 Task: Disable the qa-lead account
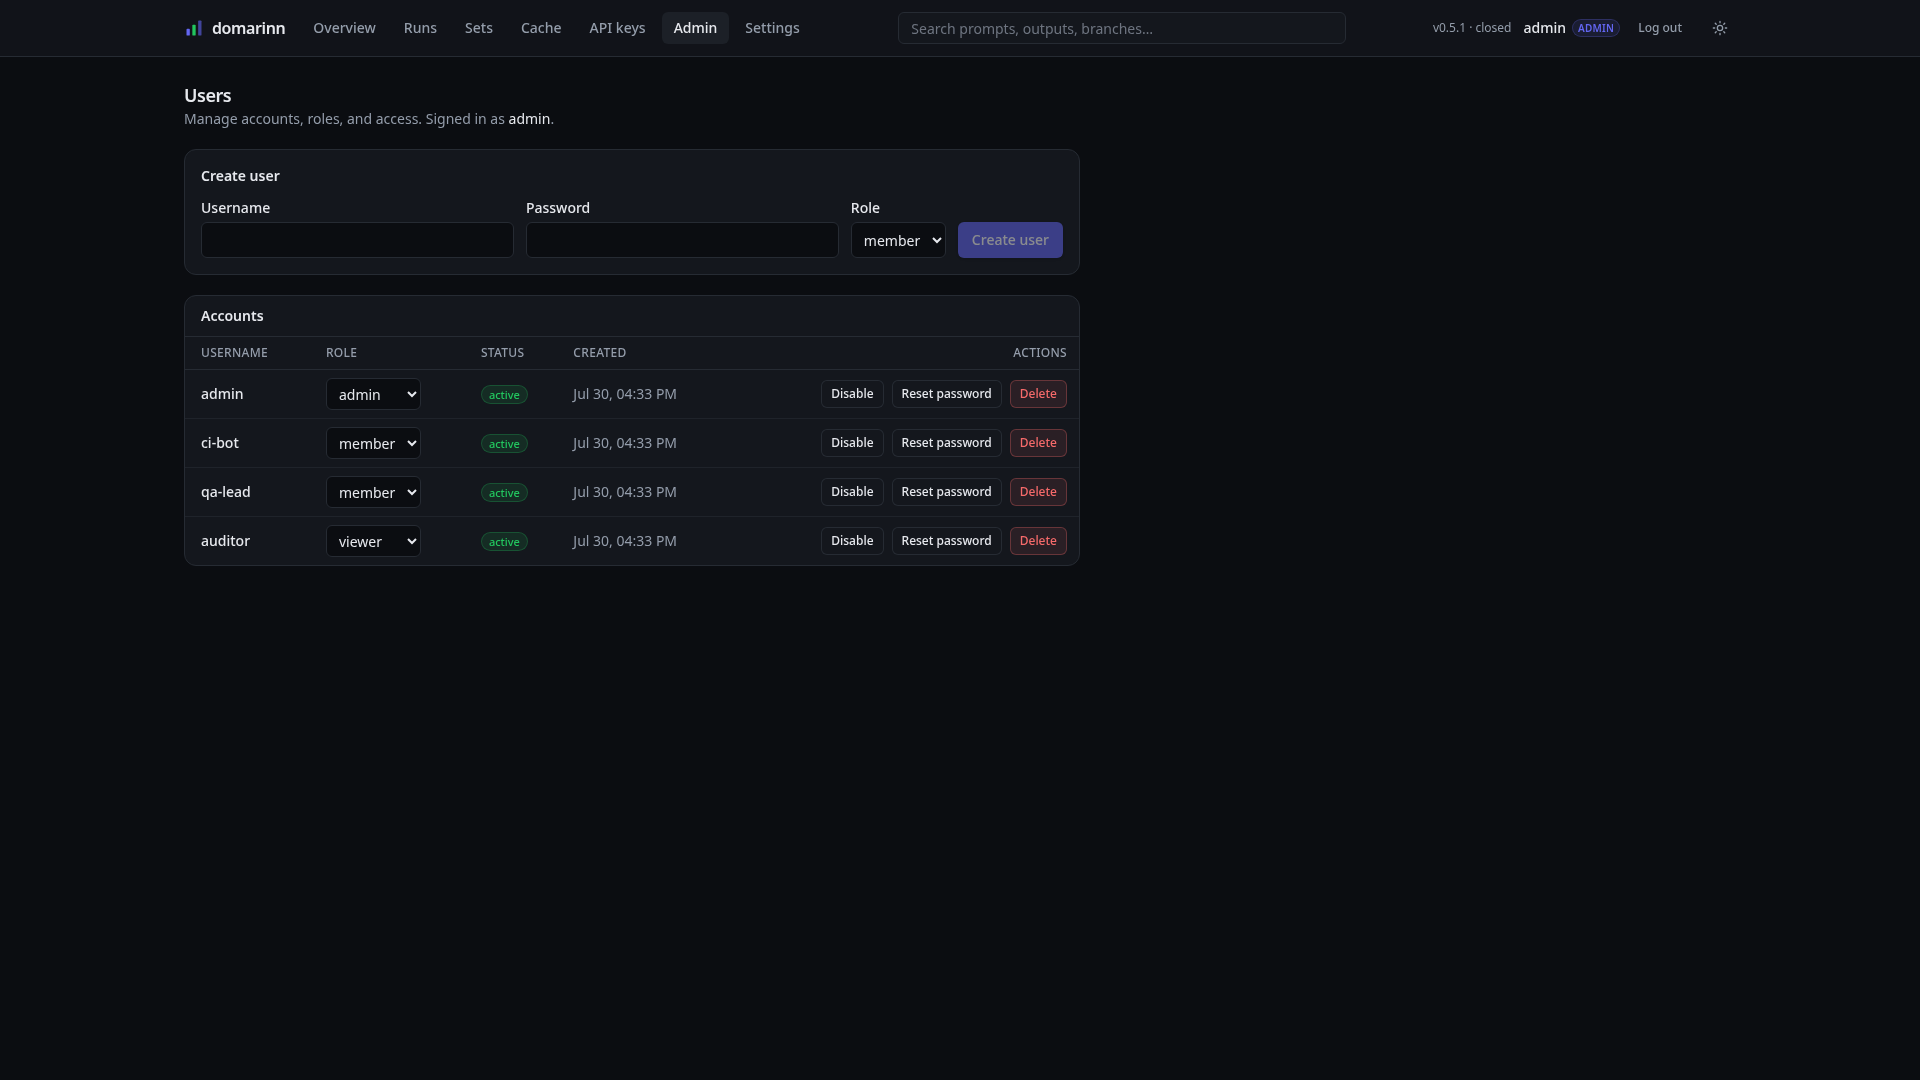tap(852, 492)
